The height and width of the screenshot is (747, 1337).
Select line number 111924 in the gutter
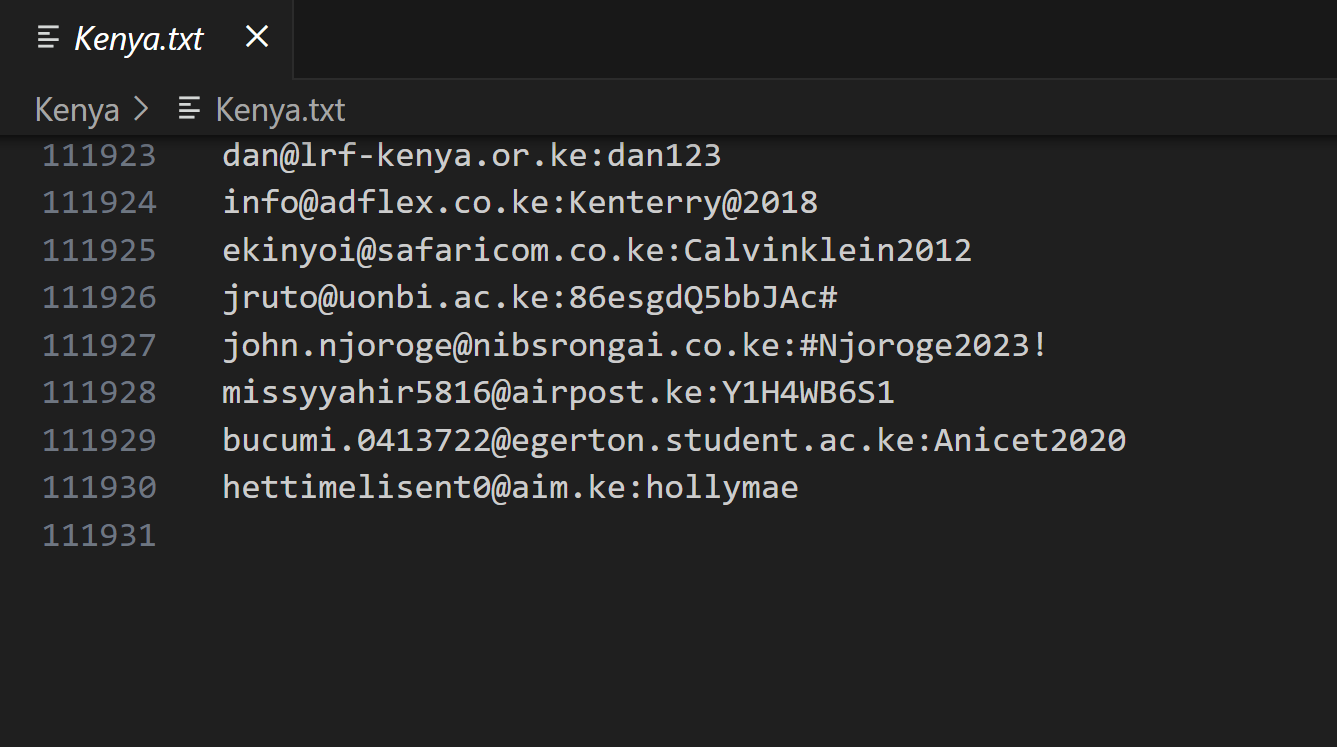pyautogui.click(x=99, y=203)
